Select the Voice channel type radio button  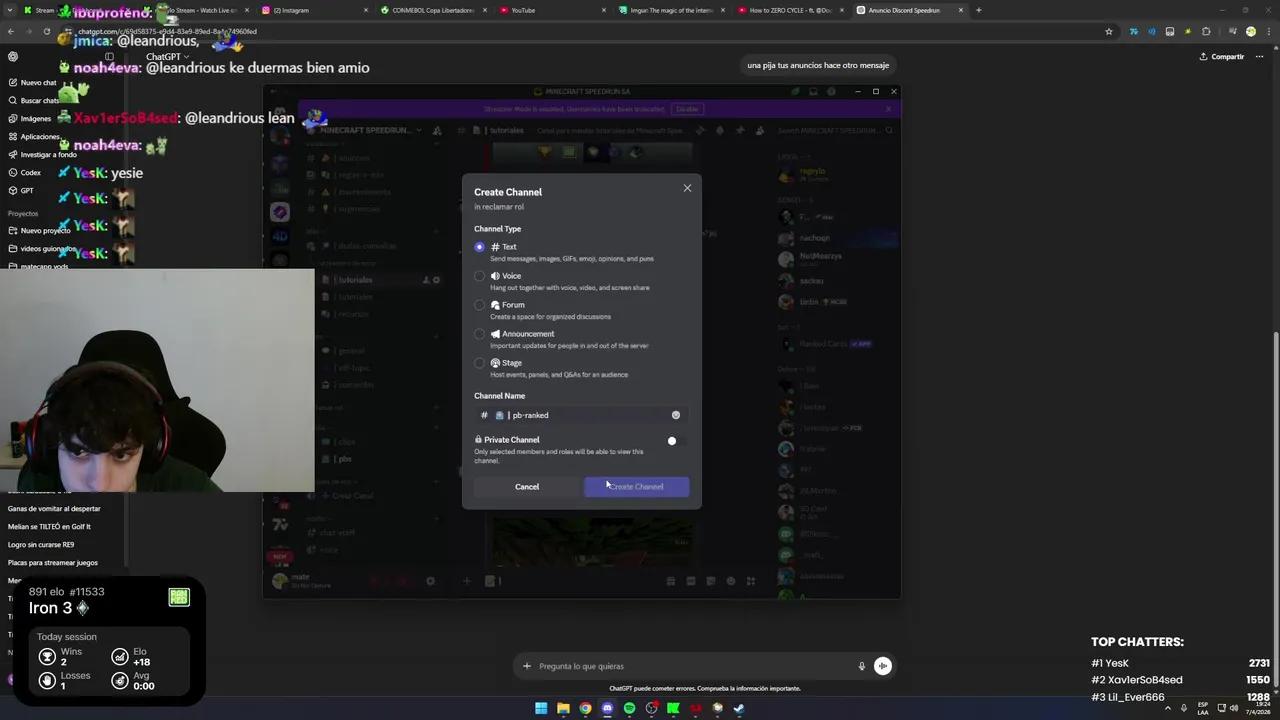click(479, 276)
